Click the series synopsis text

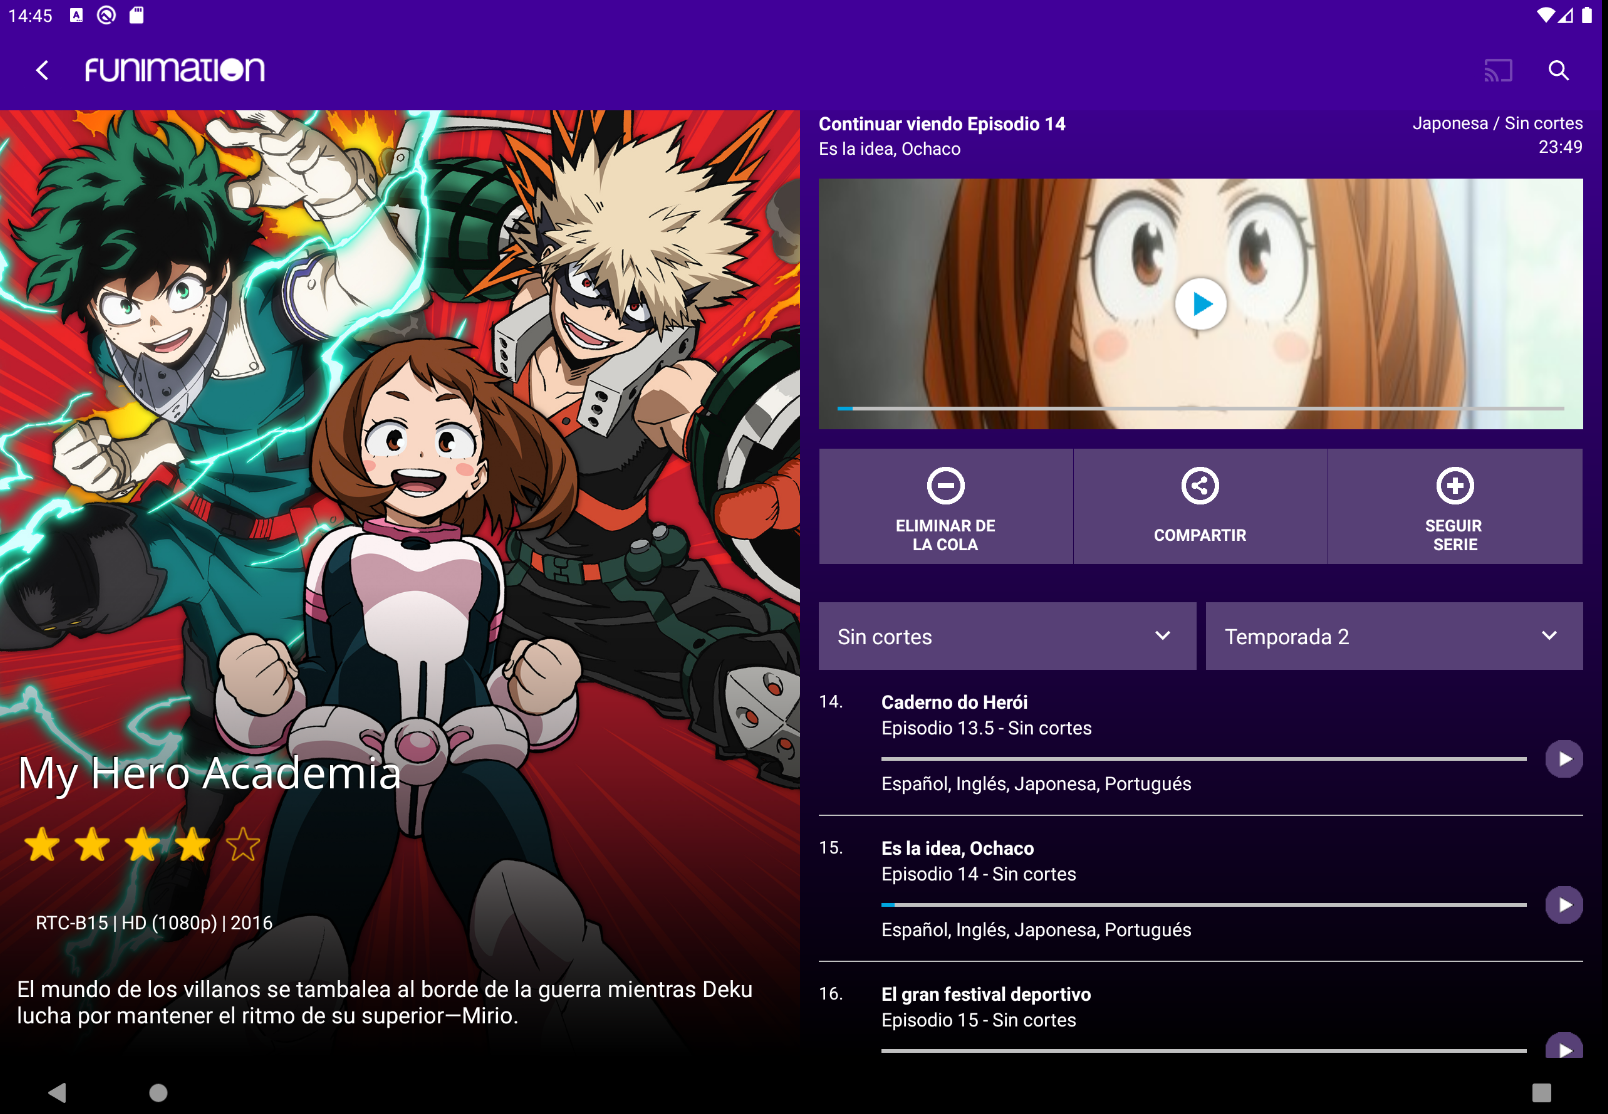tap(385, 1002)
